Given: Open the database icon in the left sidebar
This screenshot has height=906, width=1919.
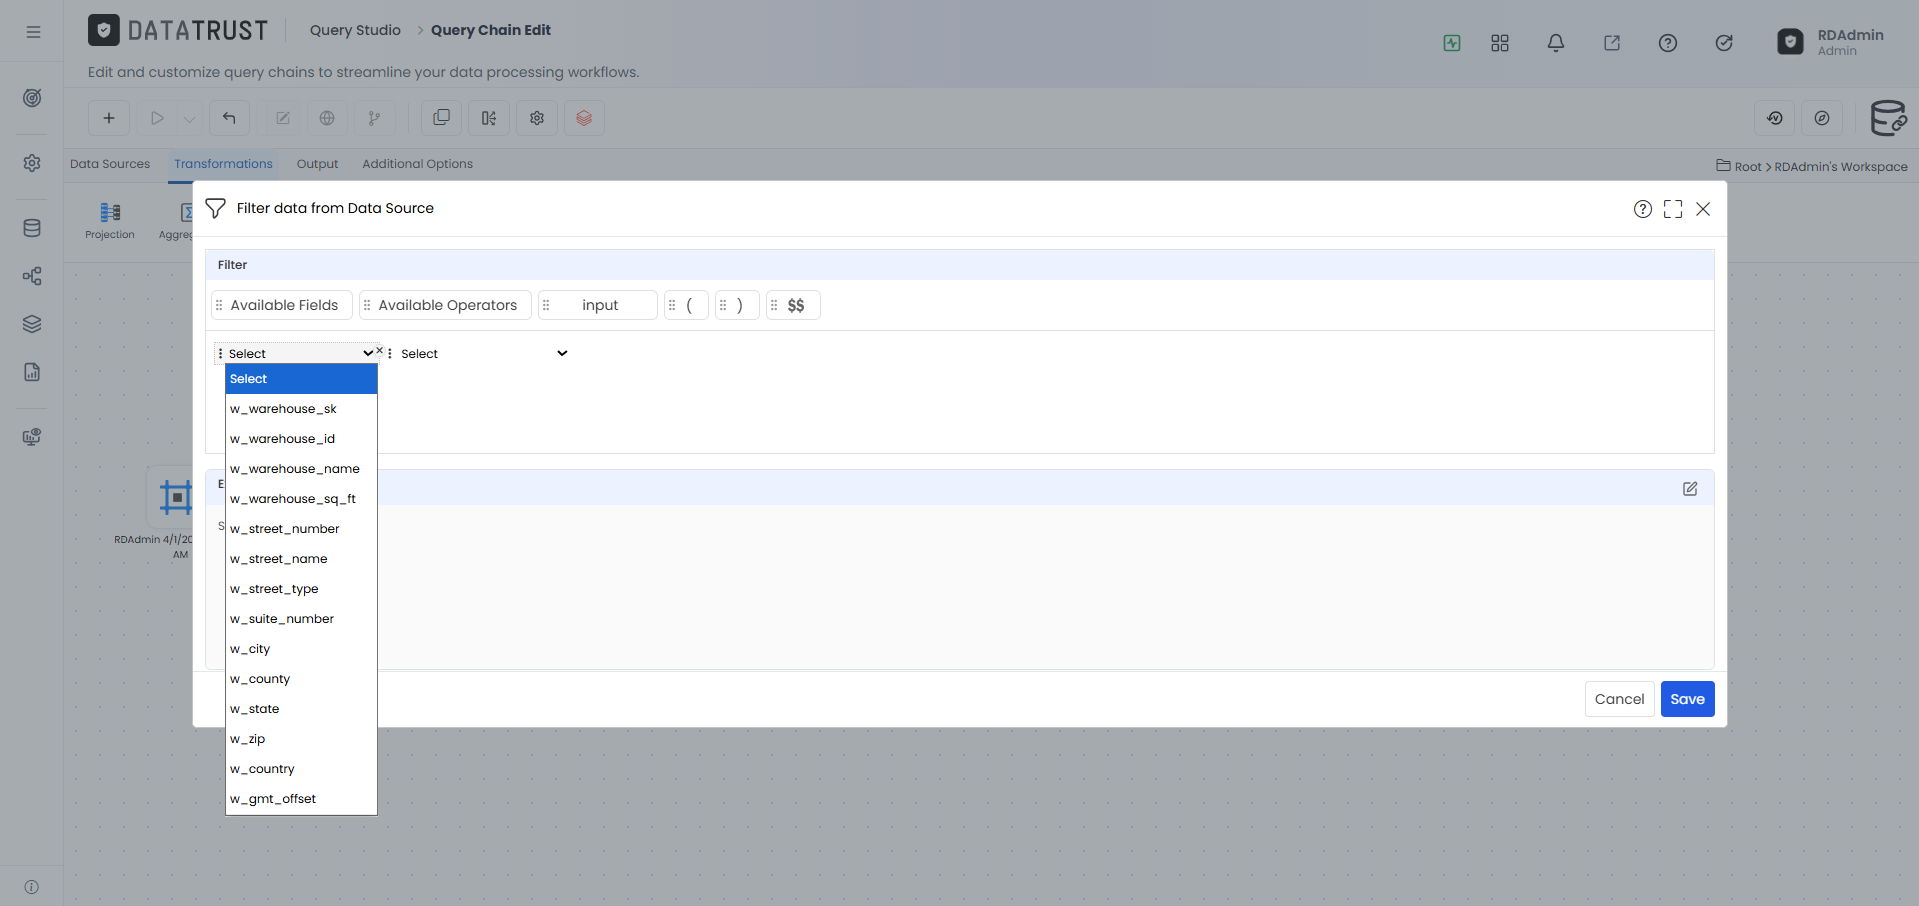Looking at the screenshot, I should point(32,228).
